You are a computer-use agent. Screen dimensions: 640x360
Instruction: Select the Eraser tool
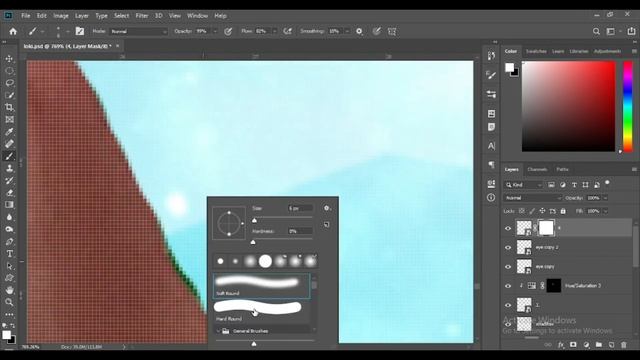click(9, 193)
